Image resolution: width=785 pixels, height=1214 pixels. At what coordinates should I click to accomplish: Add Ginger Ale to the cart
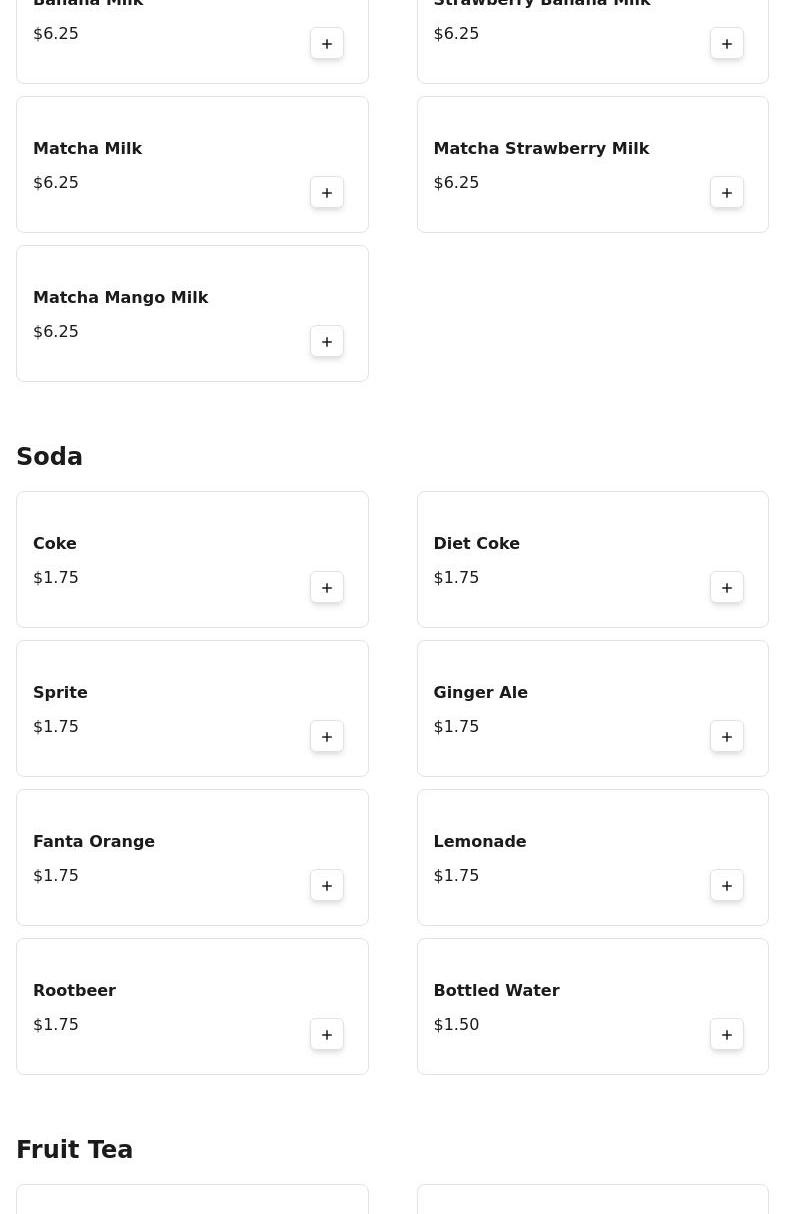tap(727, 736)
